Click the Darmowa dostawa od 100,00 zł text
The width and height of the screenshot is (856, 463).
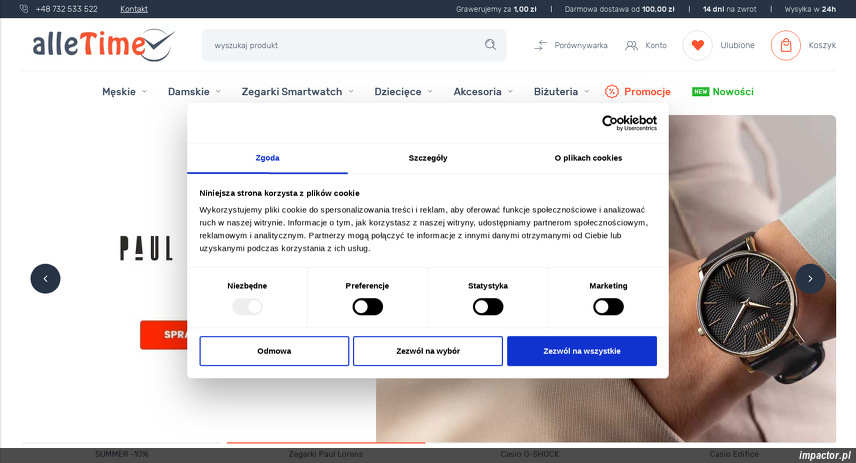tap(619, 9)
